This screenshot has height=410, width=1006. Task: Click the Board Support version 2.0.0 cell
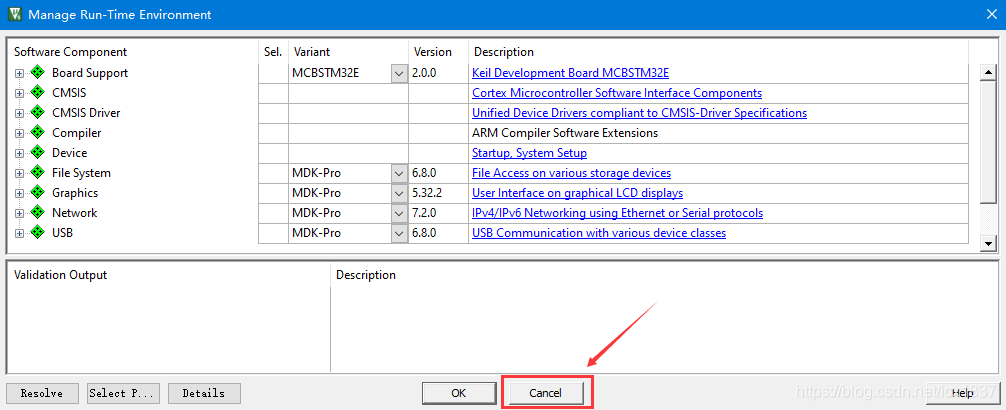tap(438, 73)
